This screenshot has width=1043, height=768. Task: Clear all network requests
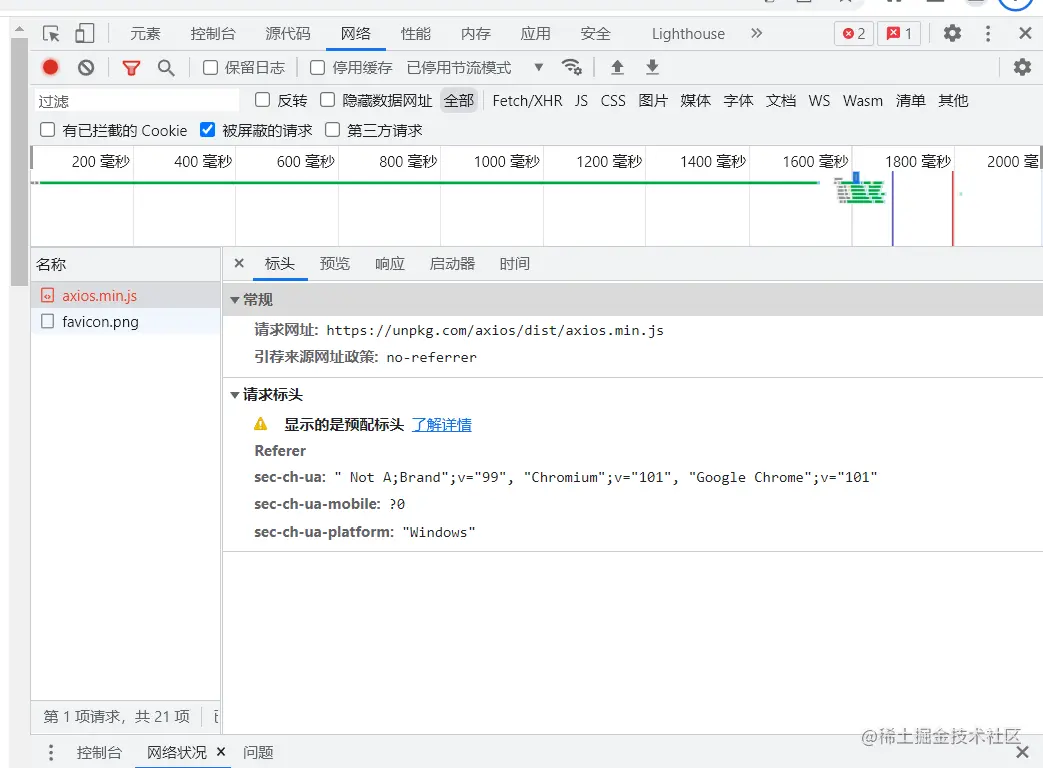(x=86, y=67)
